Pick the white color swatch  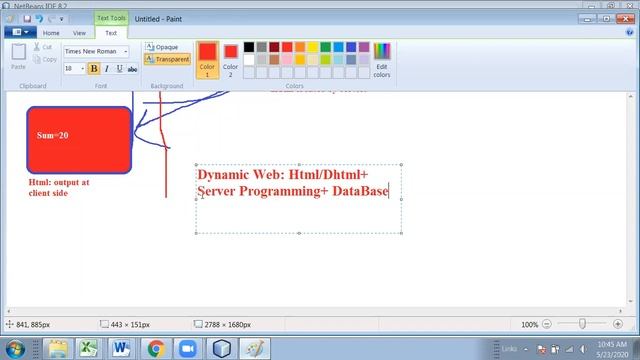249,60
